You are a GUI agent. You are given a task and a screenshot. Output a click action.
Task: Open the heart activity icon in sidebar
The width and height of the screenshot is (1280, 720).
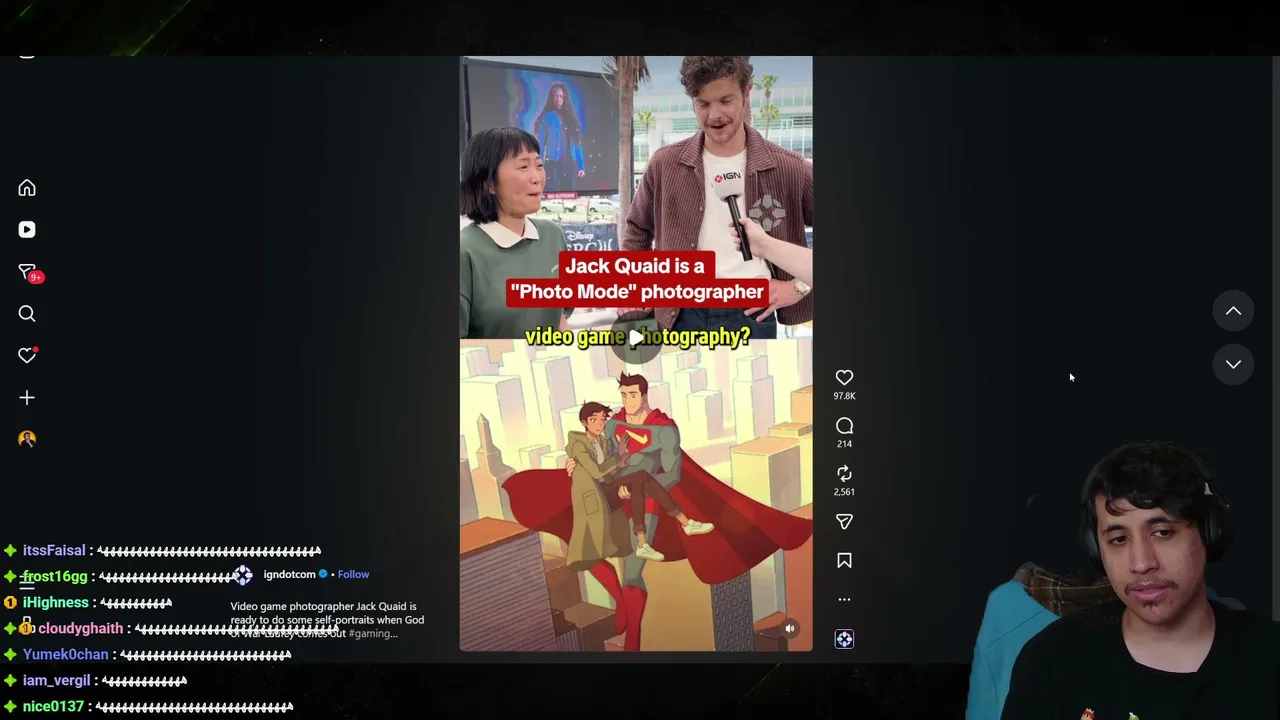(x=27, y=356)
